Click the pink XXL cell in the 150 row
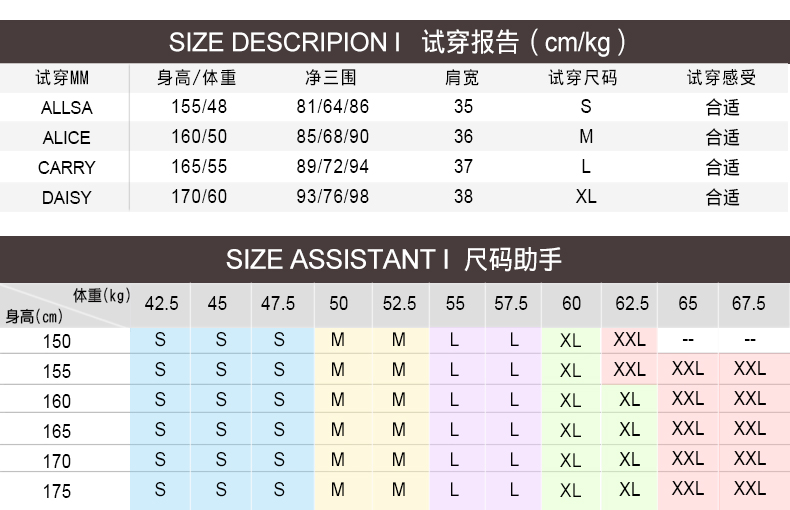The image size is (790, 510). pyautogui.click(x=629, y=340)
